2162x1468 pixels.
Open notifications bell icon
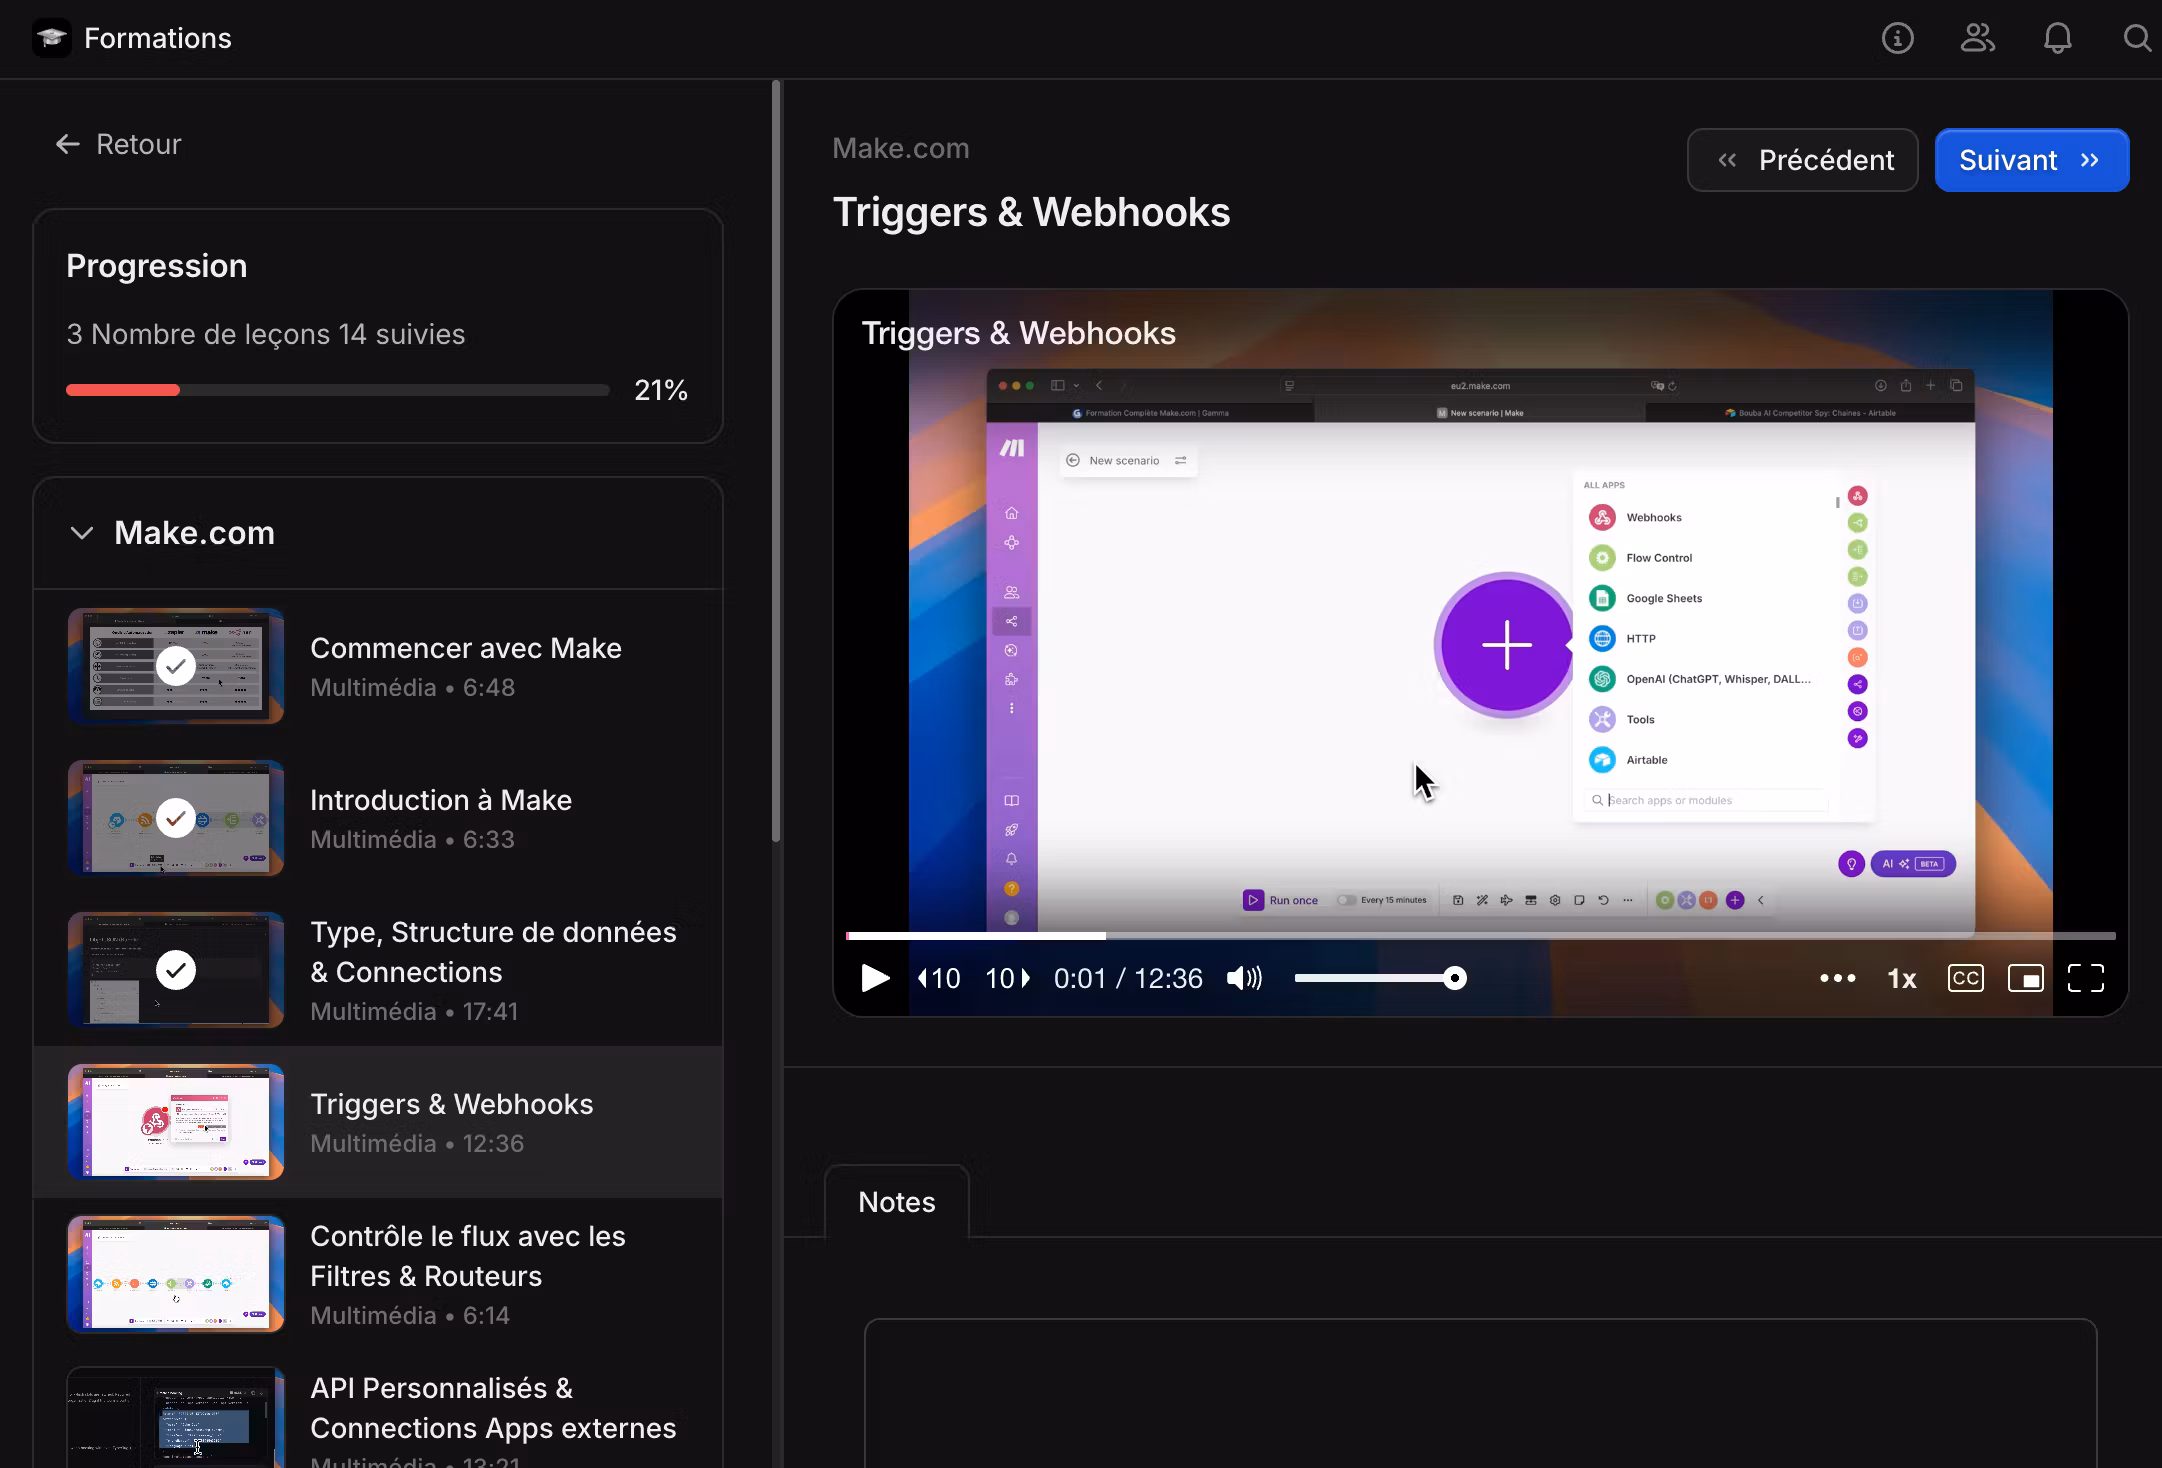[2057, 39]
